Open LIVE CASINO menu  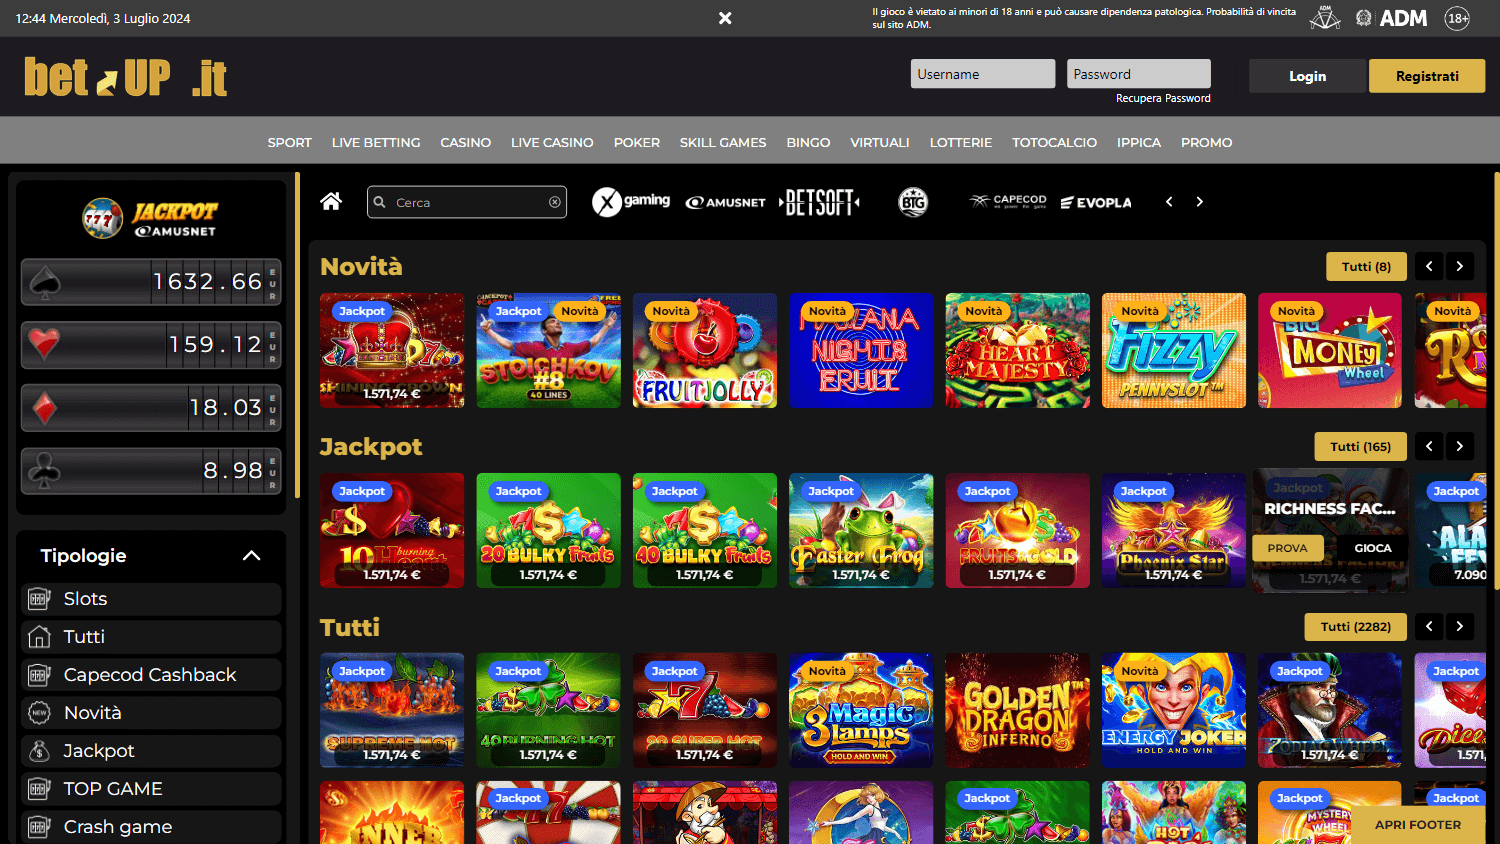click(x=552, y=142)
